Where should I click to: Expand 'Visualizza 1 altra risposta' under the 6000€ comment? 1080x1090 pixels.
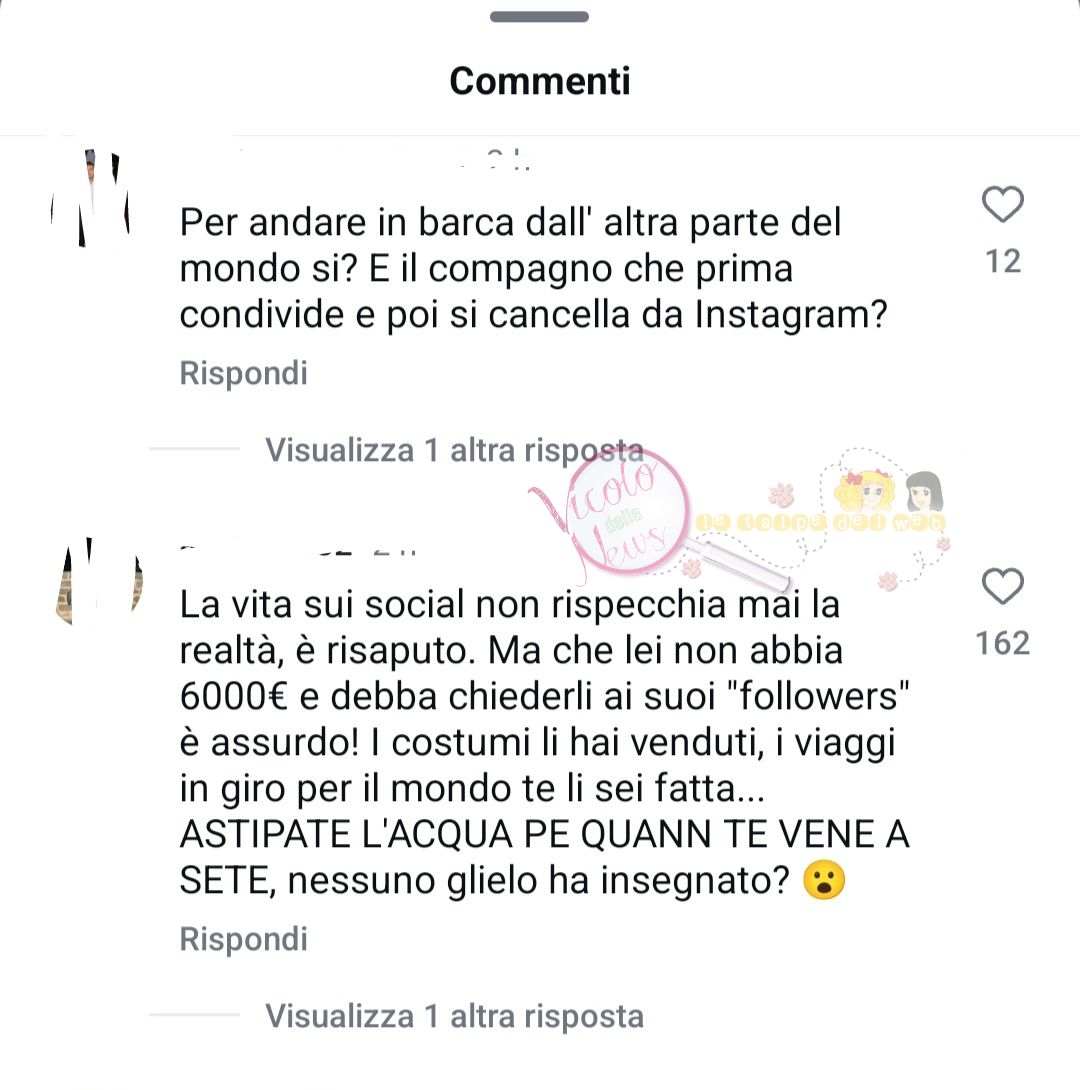pos(454,1016)
